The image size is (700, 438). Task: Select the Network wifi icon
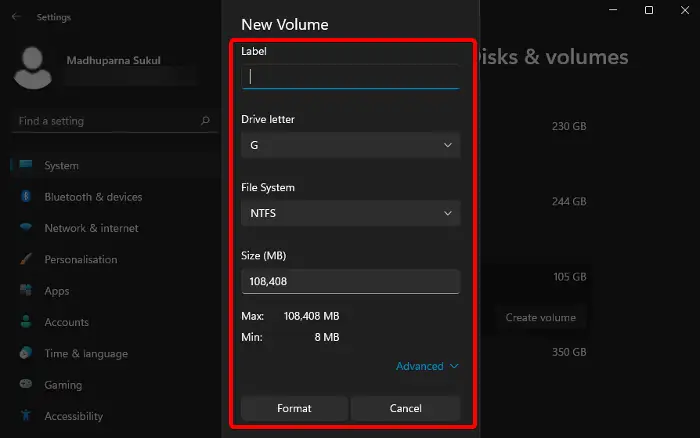tap(26, 227)
